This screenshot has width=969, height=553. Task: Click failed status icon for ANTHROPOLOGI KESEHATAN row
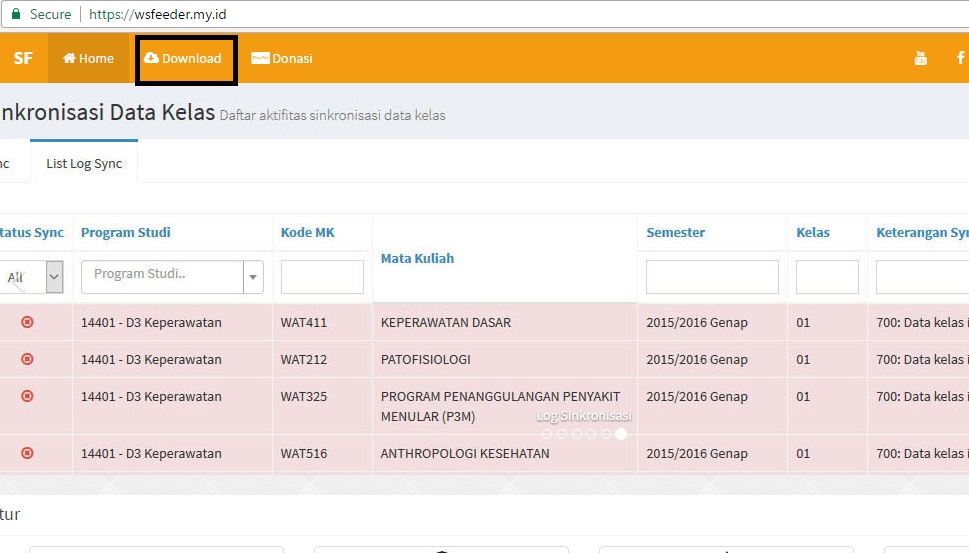(27, 453)
